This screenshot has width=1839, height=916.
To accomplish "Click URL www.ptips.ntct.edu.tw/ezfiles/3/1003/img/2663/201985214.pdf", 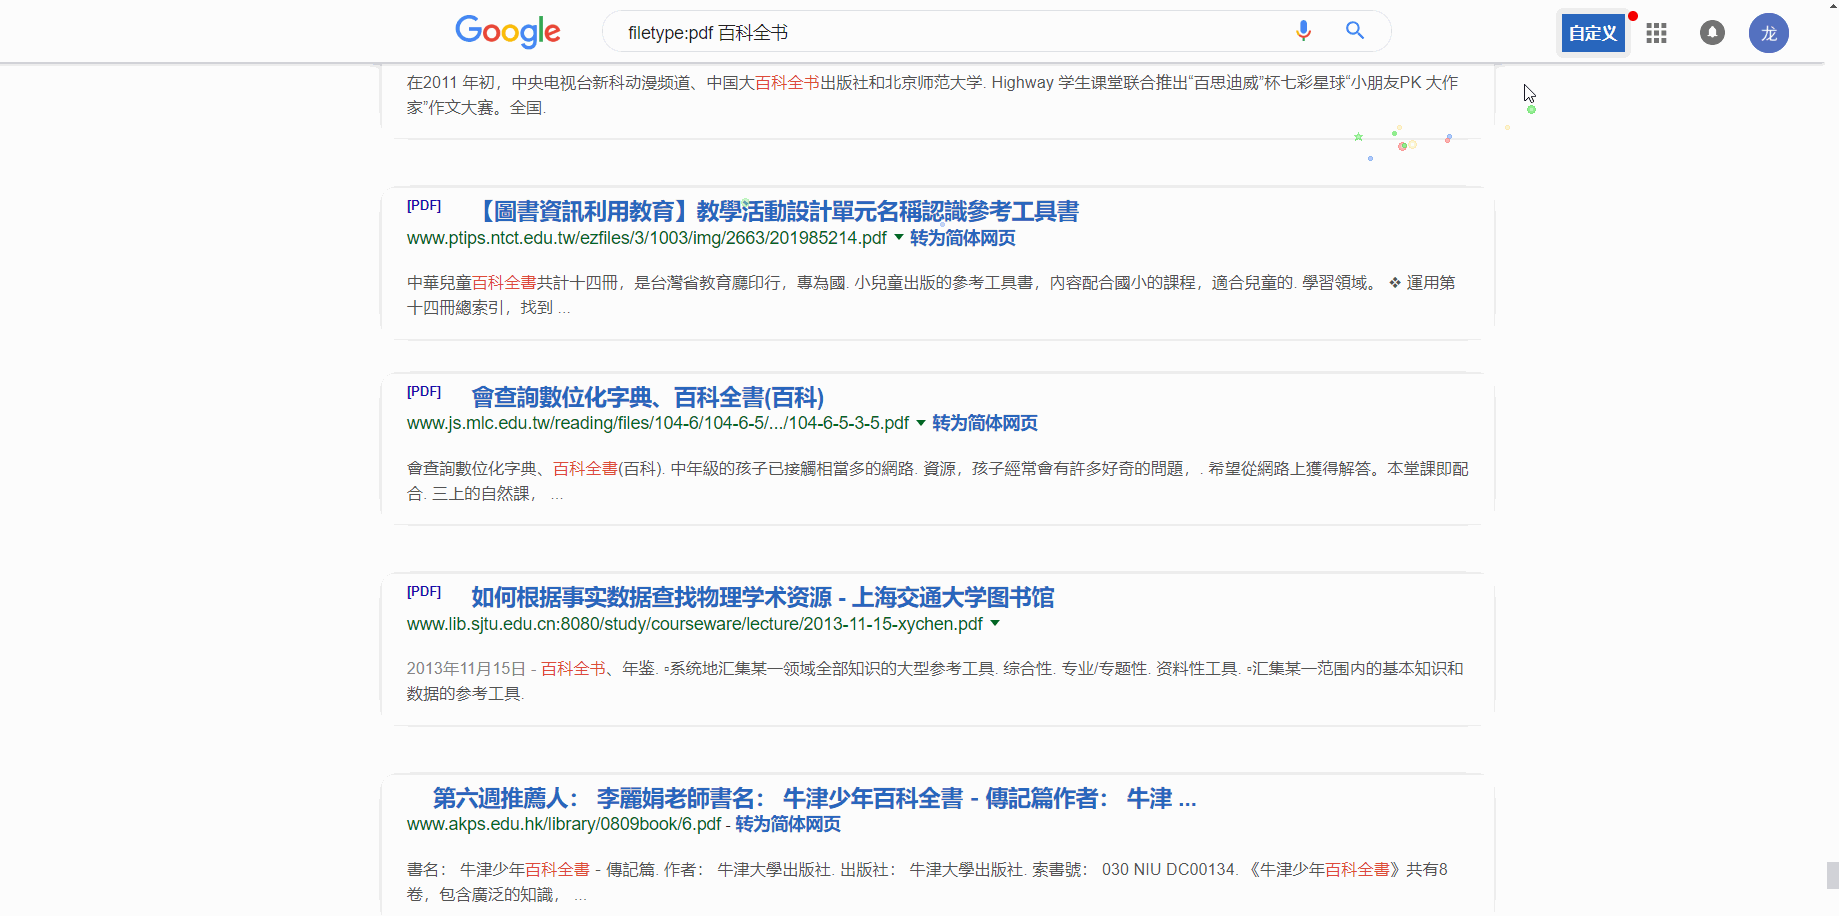I will click(646, 238).
